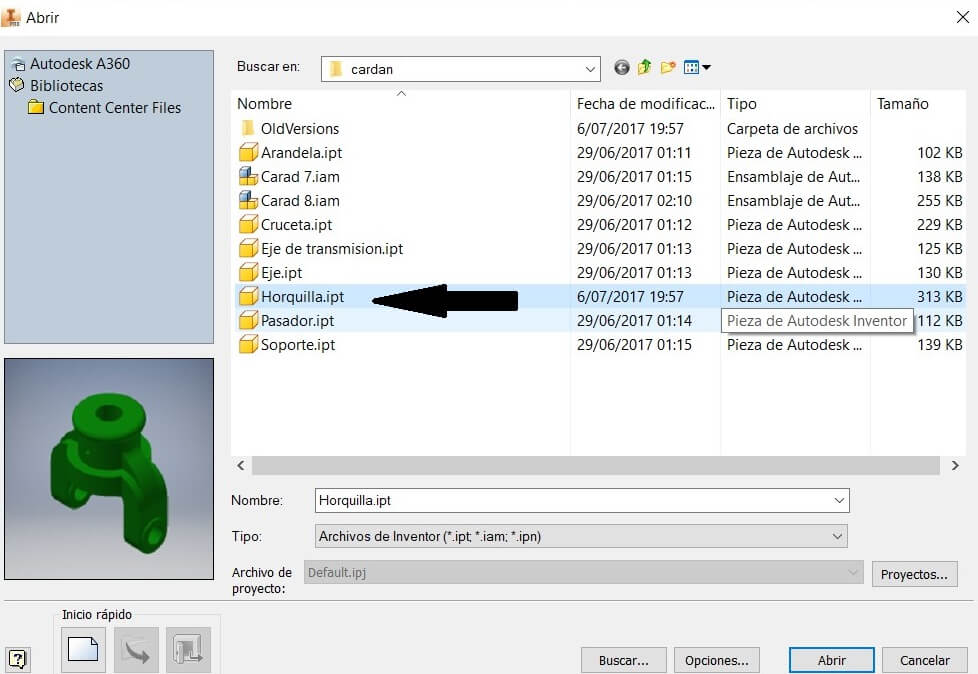Click Ensamblaje type of Carad 7.iam

pos(793,177)
